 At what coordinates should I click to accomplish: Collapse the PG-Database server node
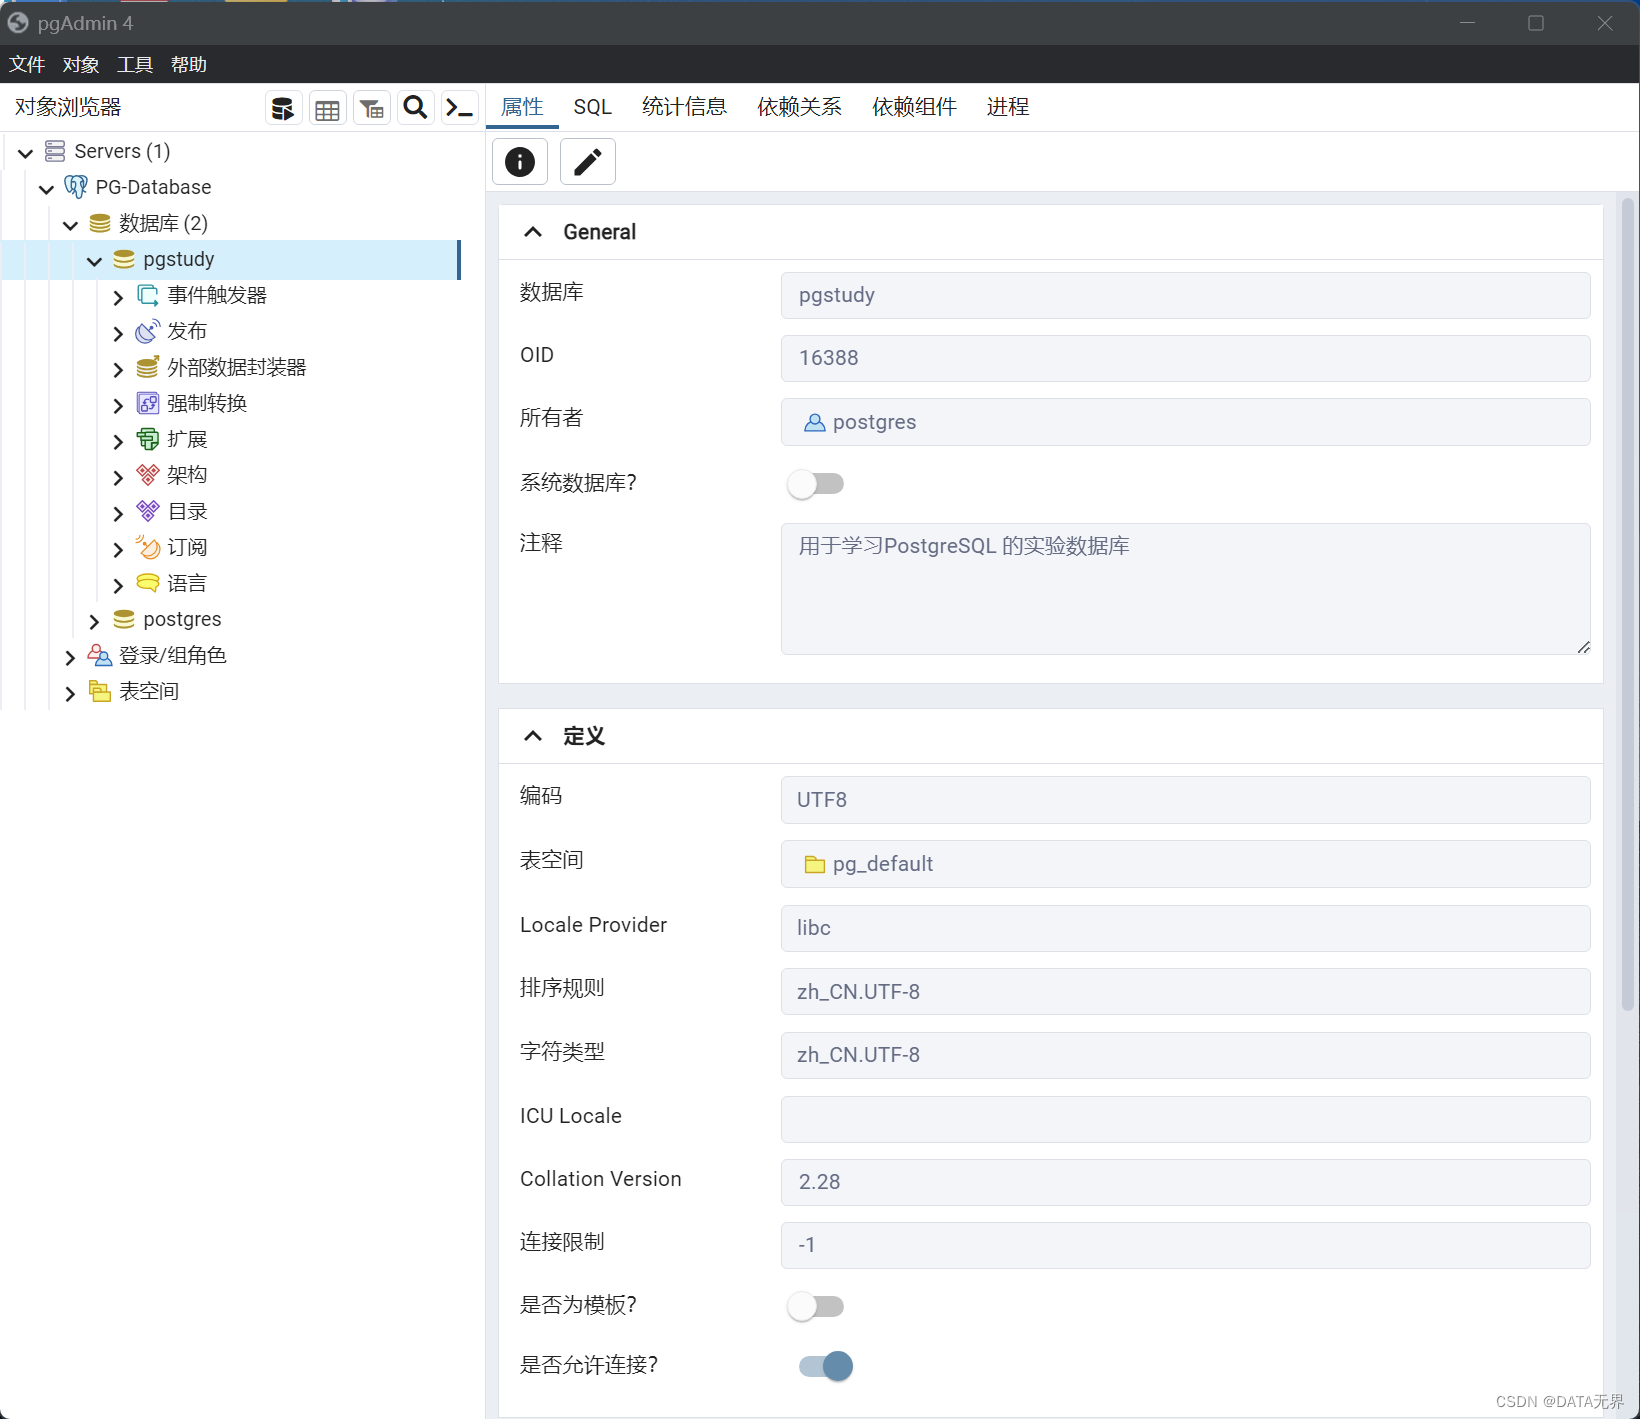46,189
